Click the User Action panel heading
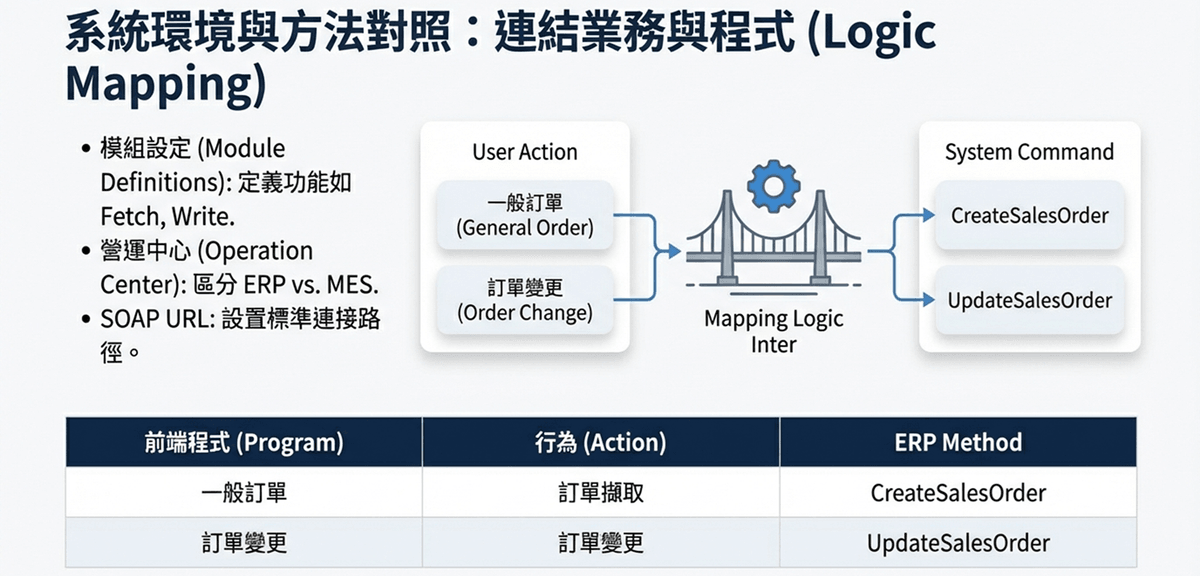Viewport: 1200px width, 576px height. [525, 152]
